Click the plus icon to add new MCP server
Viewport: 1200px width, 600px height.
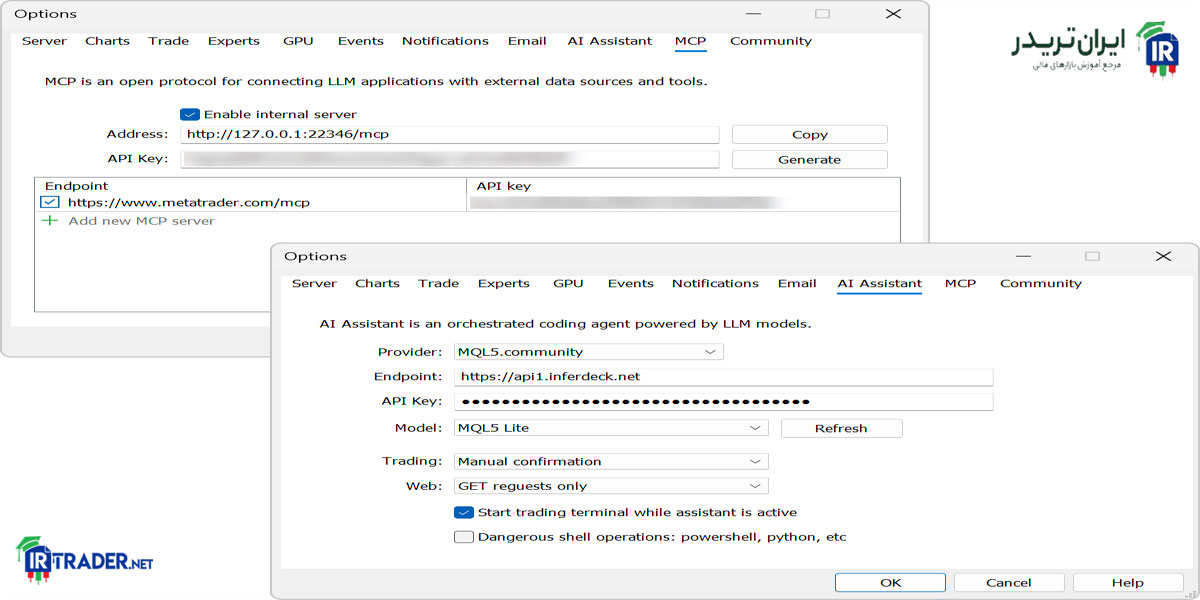(49, 221)
